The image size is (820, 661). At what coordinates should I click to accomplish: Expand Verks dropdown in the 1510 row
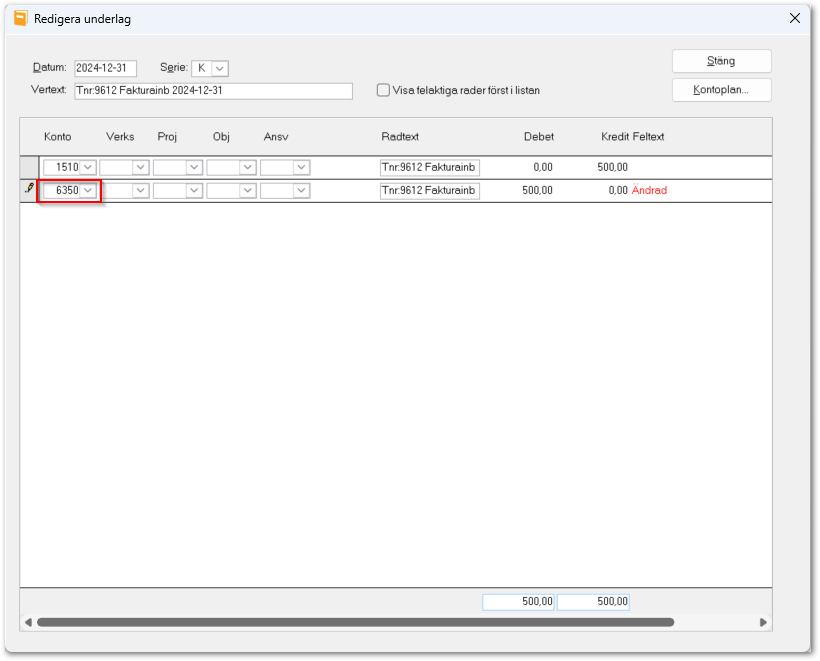click(140, 167)
